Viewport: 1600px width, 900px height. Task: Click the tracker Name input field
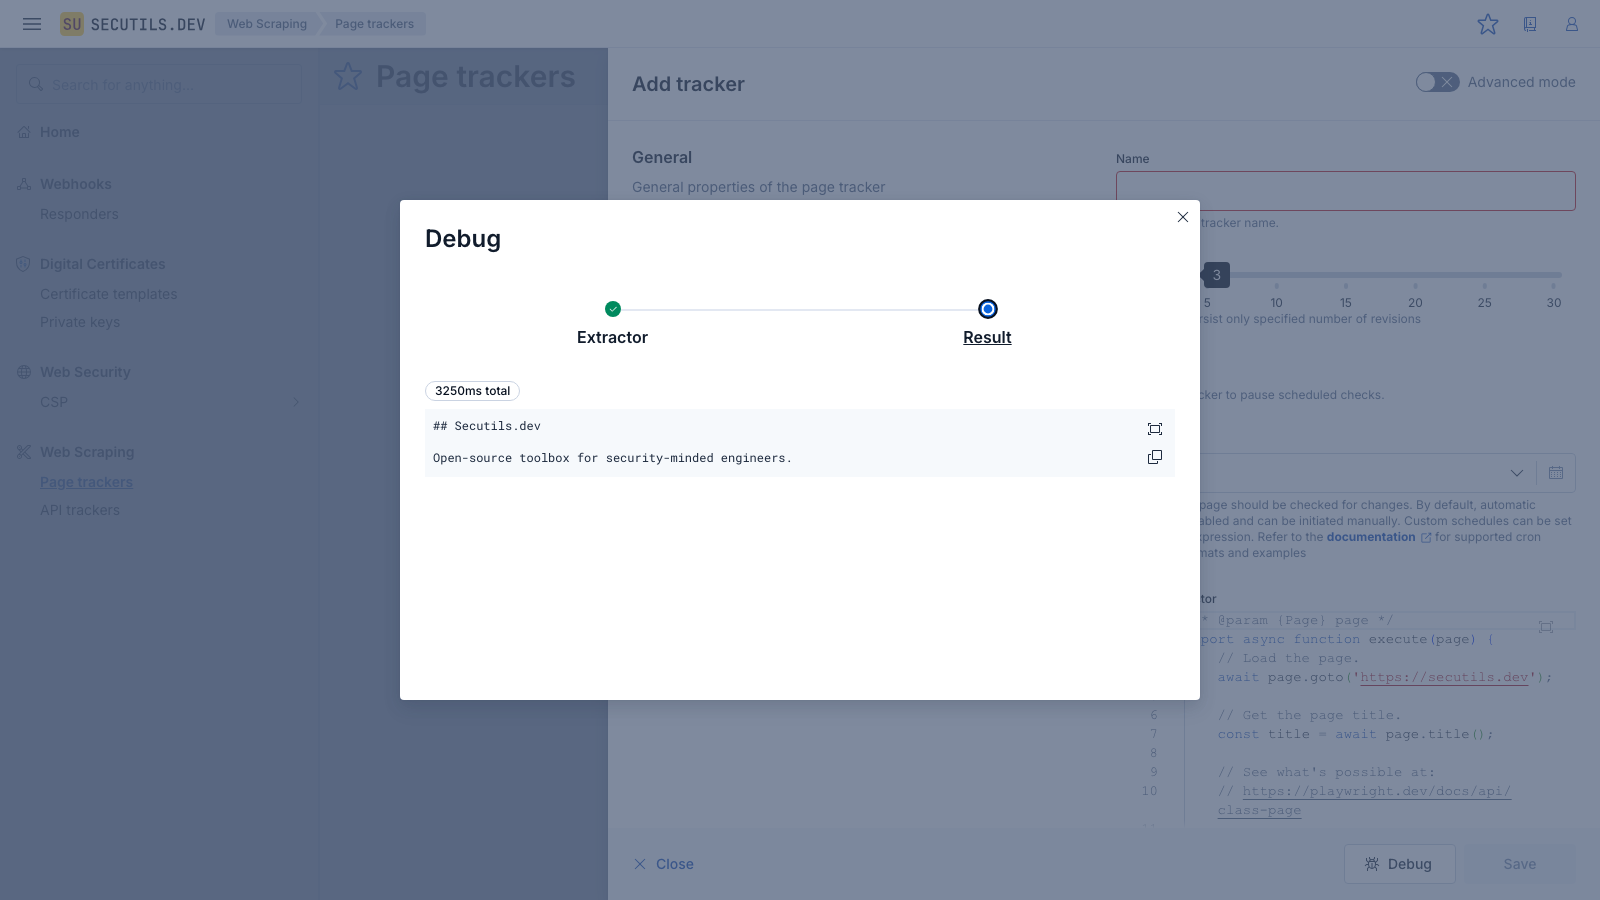pos(1345,191)
